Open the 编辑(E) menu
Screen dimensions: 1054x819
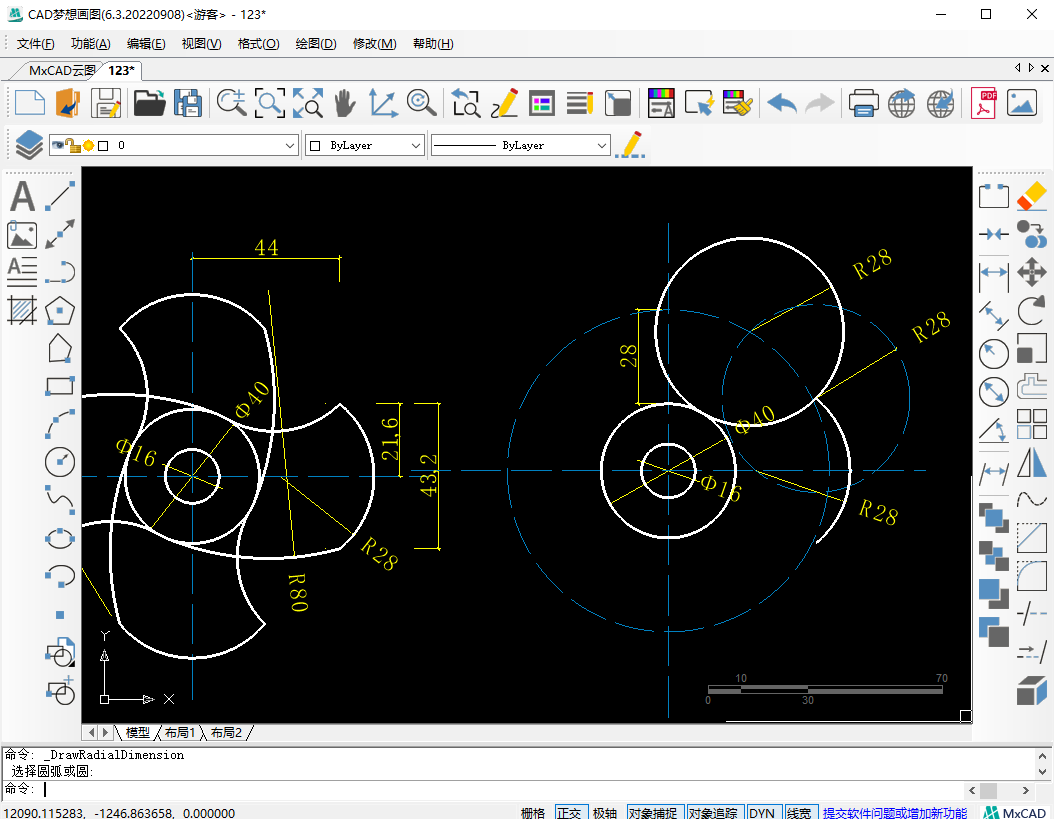pyautogui.click(x=146, y=44)
